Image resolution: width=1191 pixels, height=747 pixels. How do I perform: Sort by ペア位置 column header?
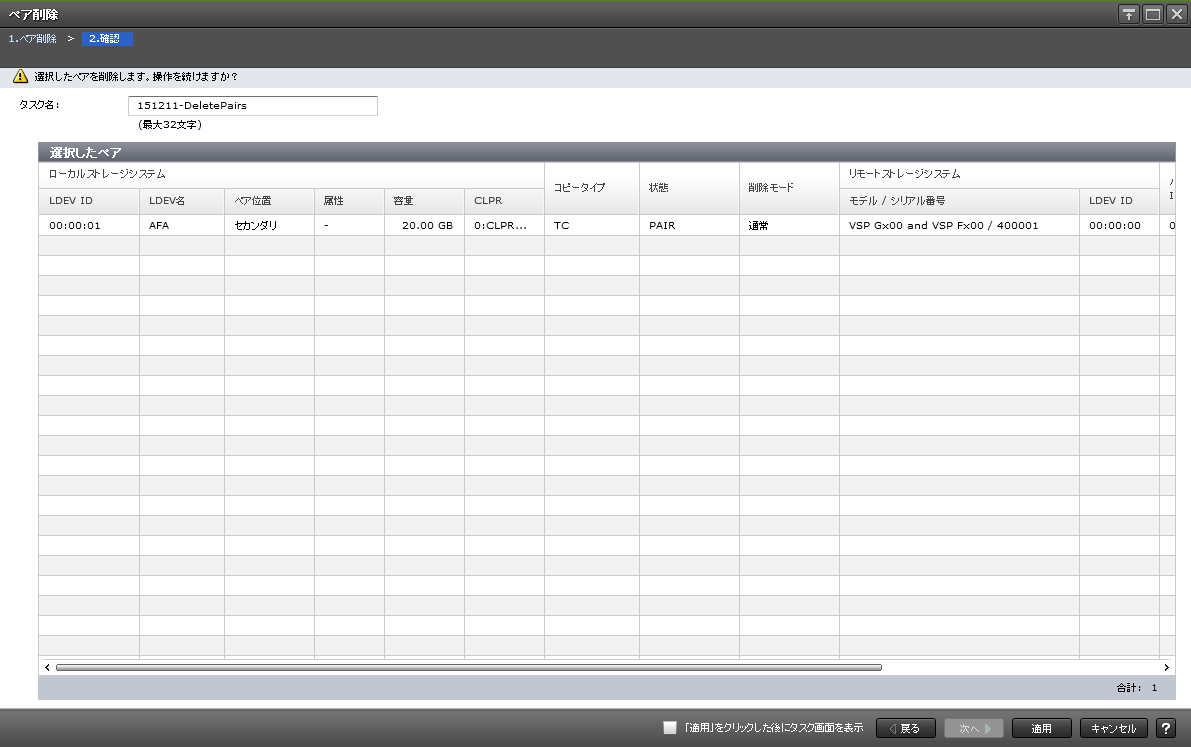coord(270,201)
